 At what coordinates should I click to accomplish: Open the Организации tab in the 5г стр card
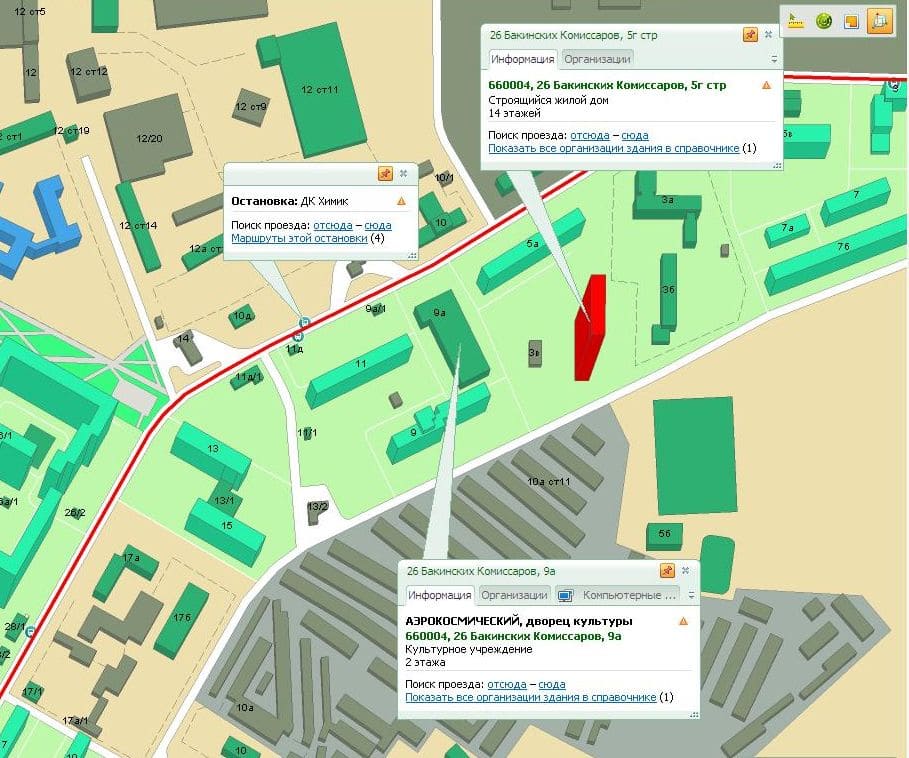tap(597, 59)
